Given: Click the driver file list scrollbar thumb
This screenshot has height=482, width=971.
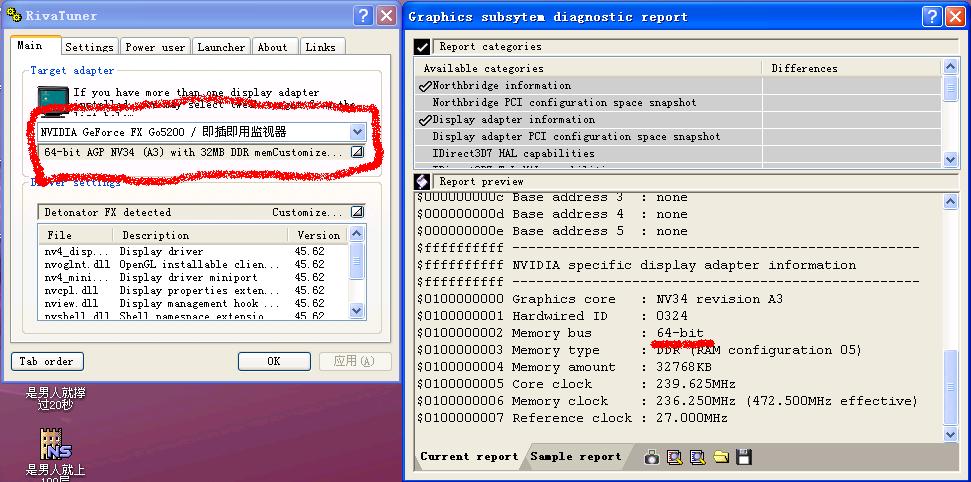Looking at the screenshot, I should tap(357, 261).
